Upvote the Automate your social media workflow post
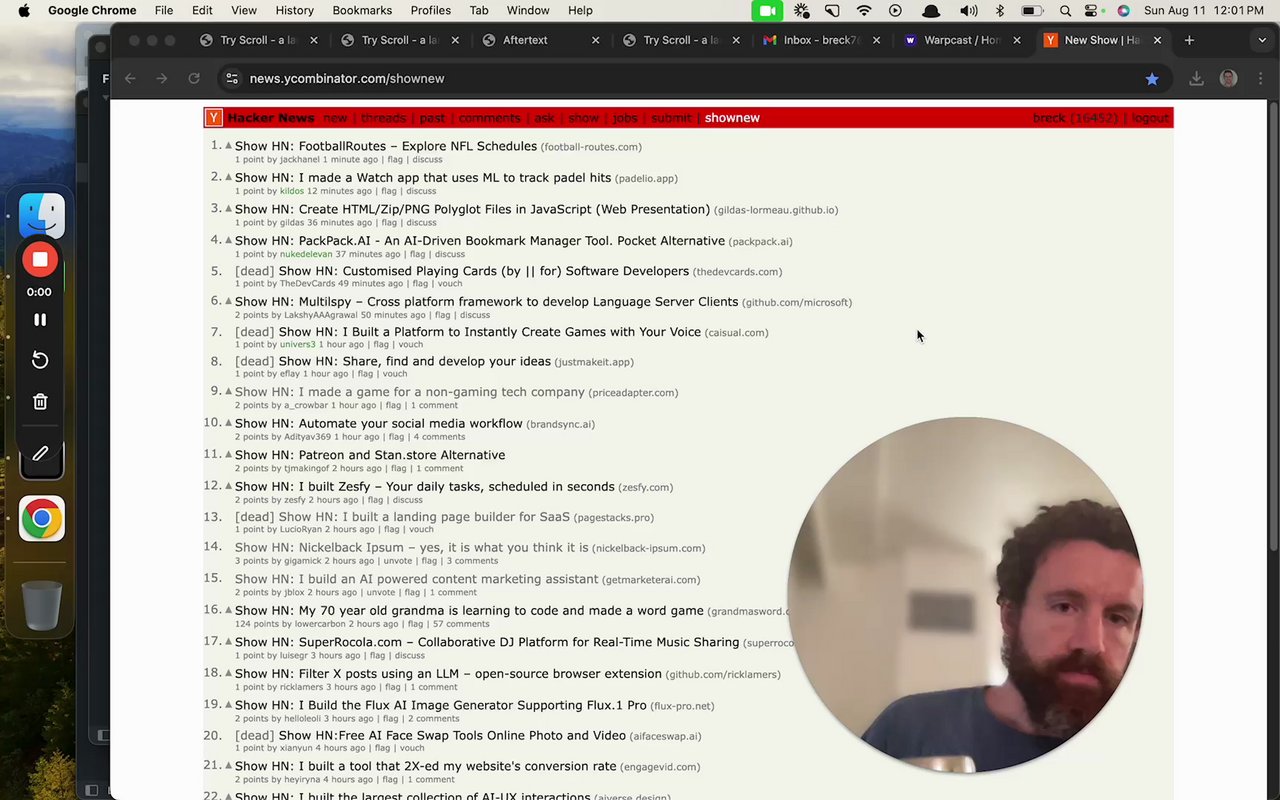Viewport: 1280px width, 800px height. click(x=228, y=423)
